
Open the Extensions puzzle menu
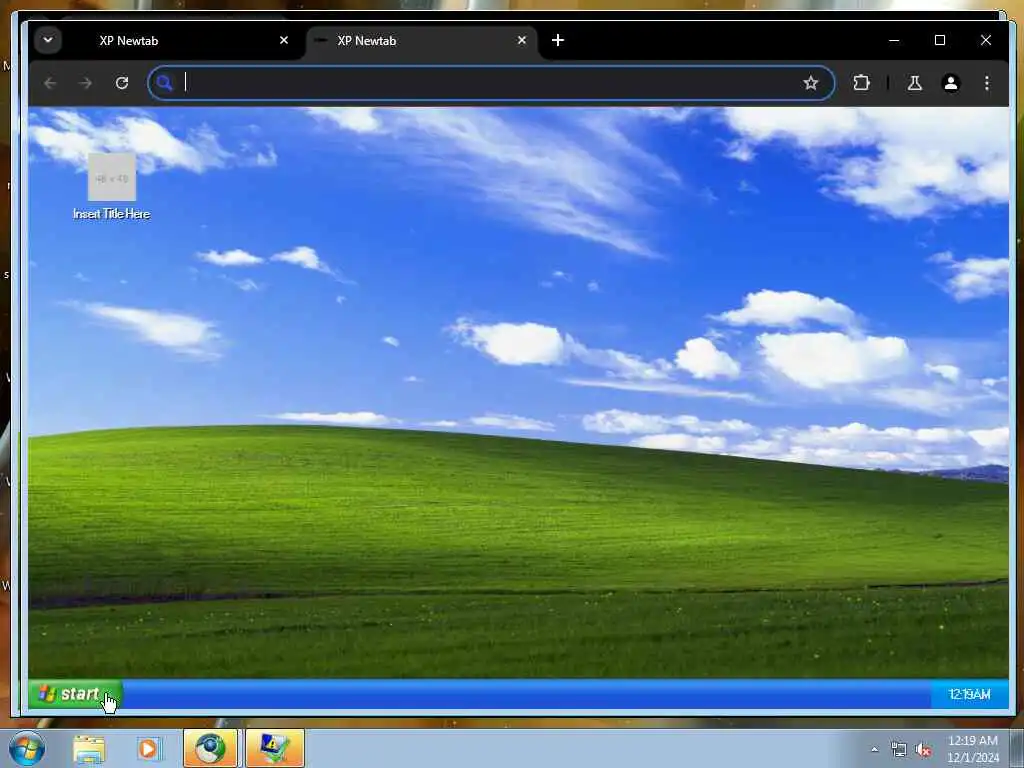click(x=861, y=83)
